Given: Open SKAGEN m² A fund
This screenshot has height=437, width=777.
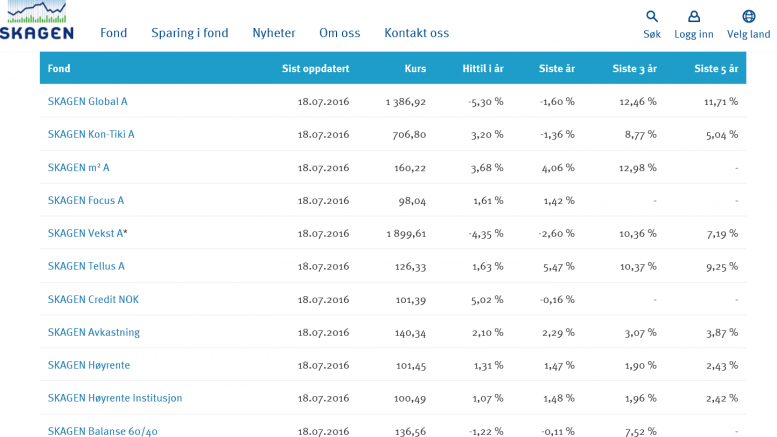Looking at the screenshot, I should point(78,167).
